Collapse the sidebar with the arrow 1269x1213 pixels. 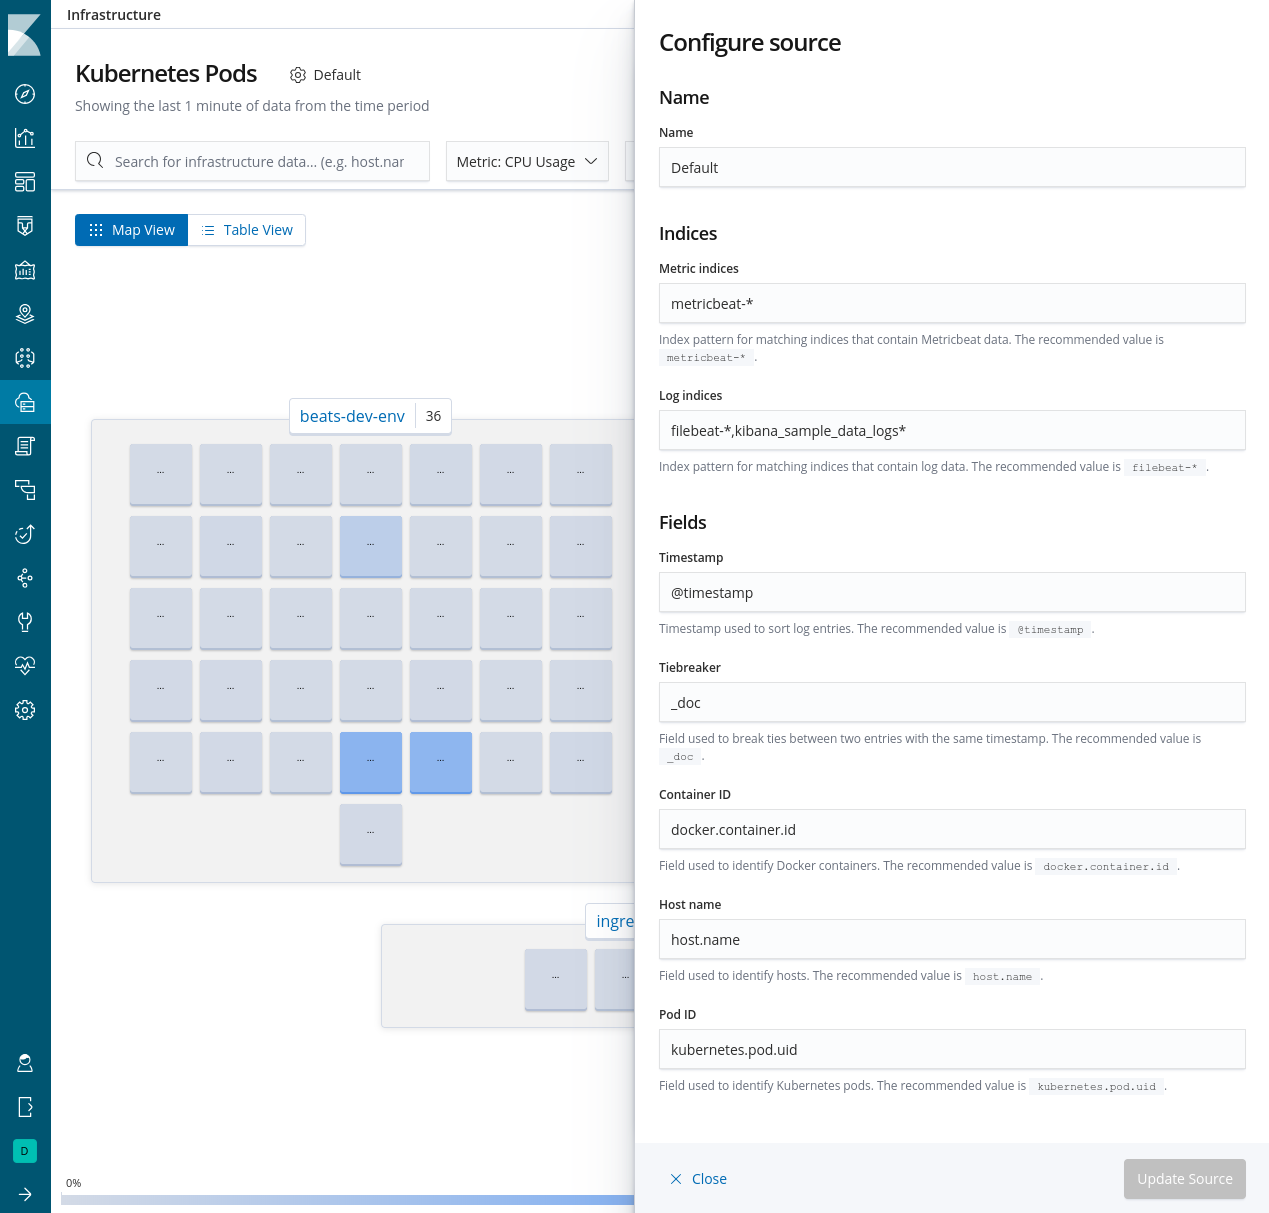point(25,1194)
